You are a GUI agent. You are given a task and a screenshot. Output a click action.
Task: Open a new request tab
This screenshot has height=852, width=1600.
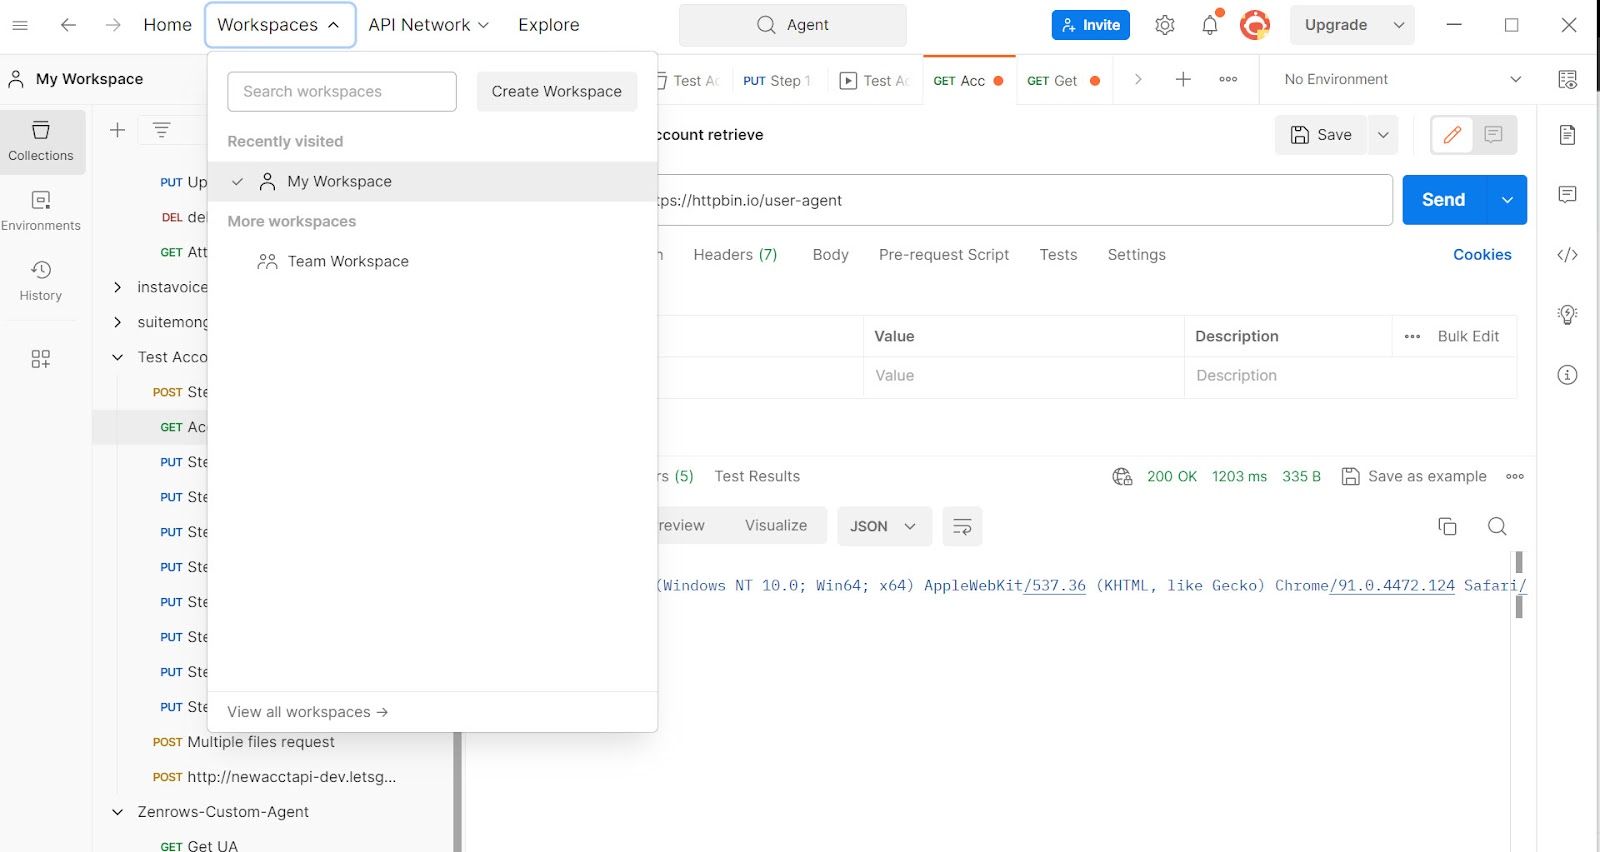1183,79
